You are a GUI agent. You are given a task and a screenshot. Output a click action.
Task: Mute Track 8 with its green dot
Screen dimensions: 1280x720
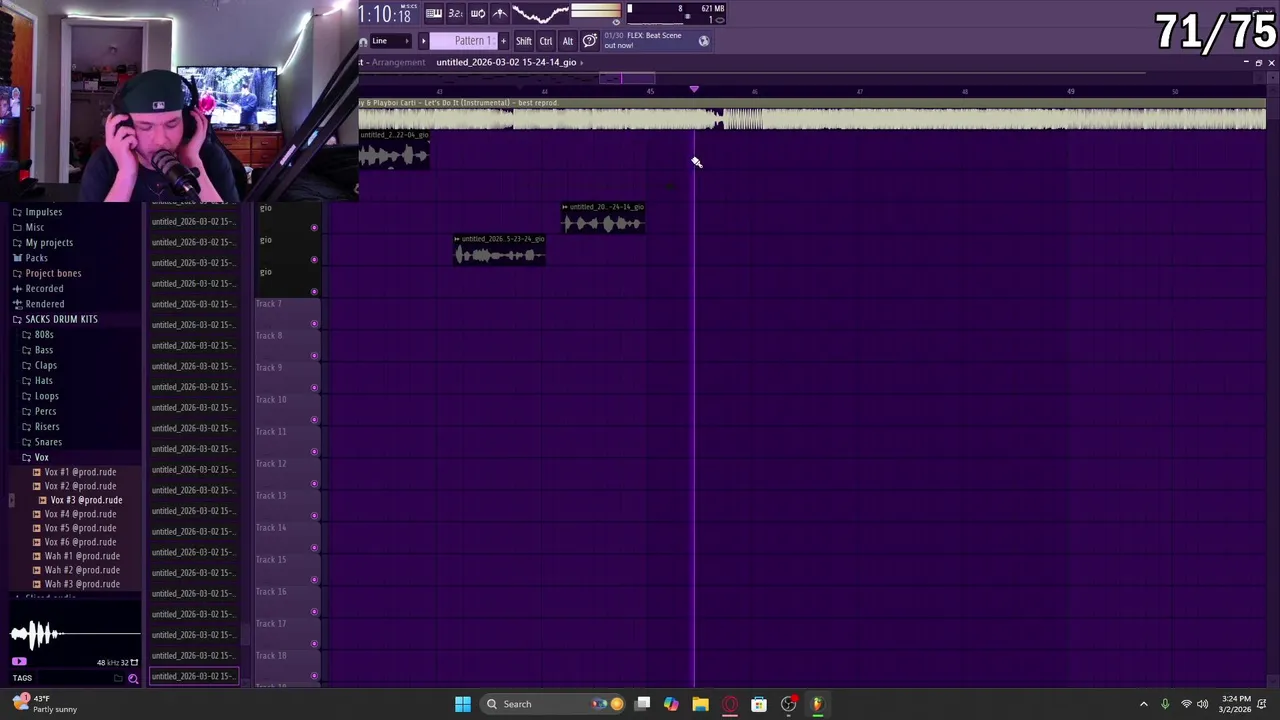coord(314,356)
